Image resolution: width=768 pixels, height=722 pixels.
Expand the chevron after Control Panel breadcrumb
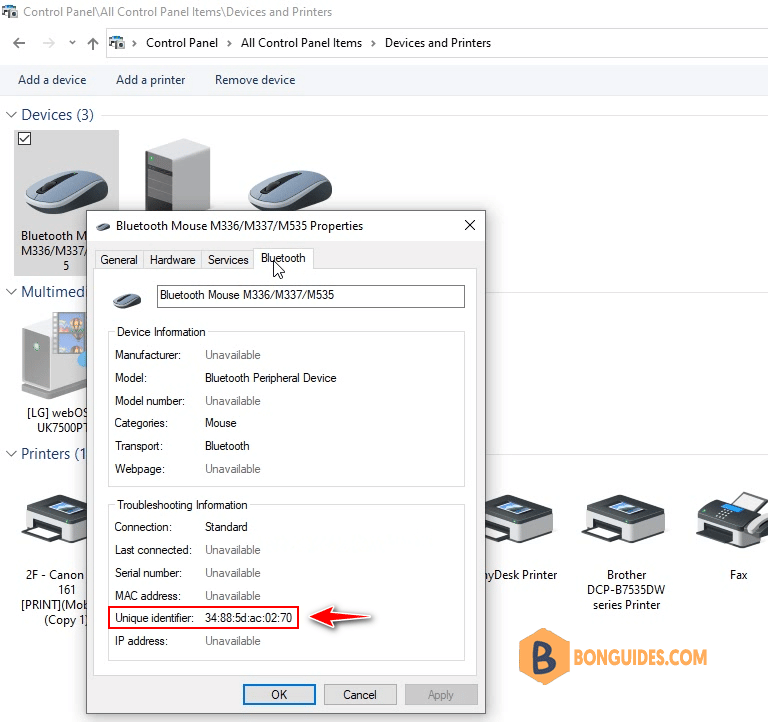coord(229,44)
